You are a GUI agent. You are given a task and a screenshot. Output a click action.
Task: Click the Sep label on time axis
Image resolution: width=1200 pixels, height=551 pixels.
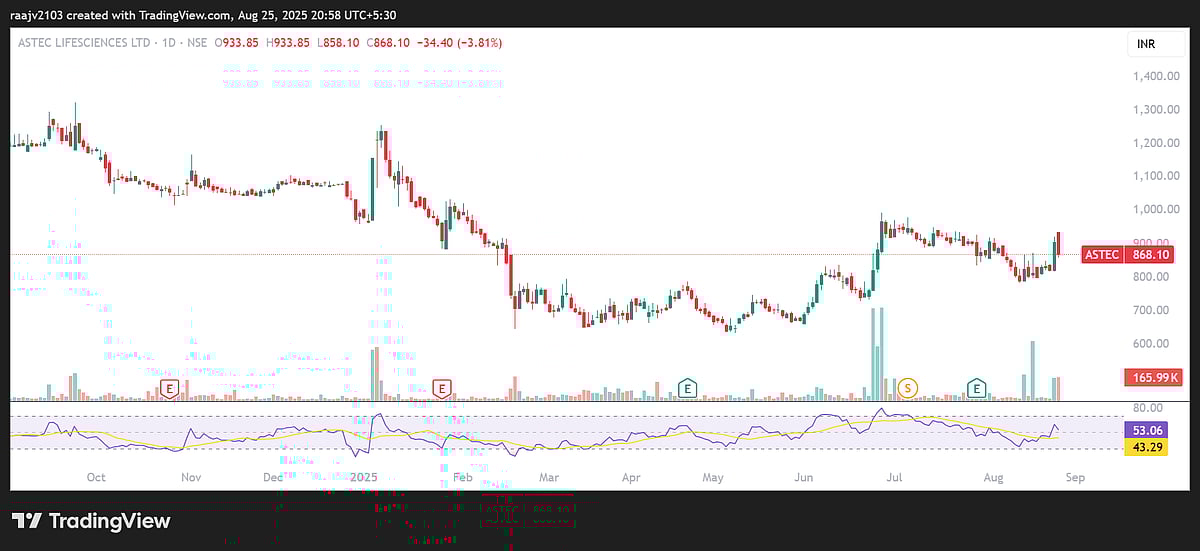click(1074, 477)
